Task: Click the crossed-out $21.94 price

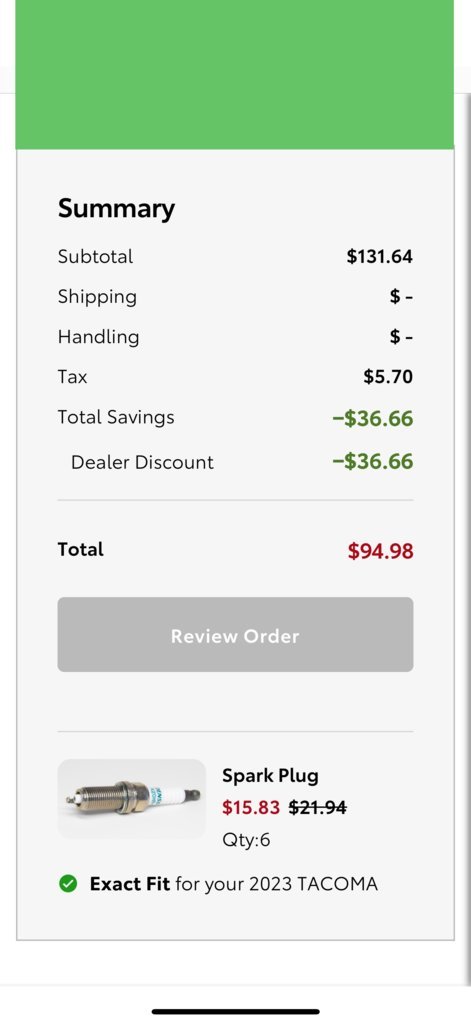Action: click(x=318, y=808)
